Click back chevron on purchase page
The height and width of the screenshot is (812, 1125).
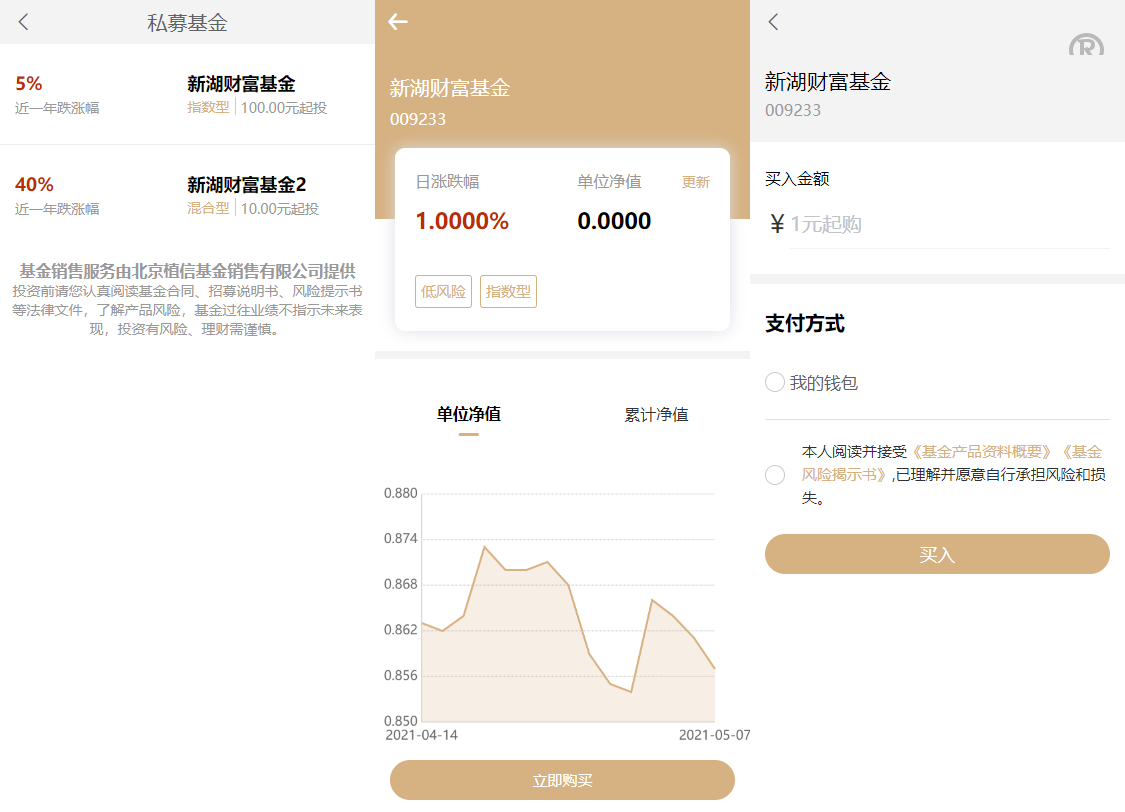pos(773,22)
